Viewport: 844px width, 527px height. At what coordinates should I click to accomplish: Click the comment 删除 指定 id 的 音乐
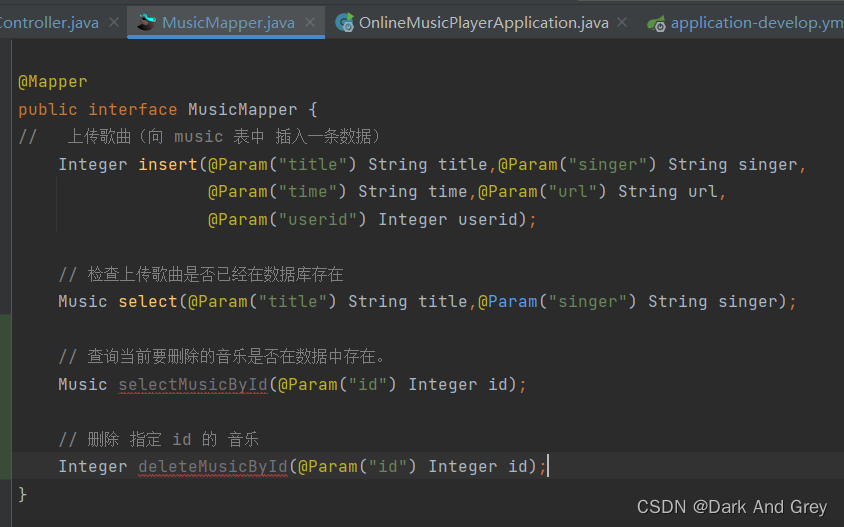coord(159,439)
